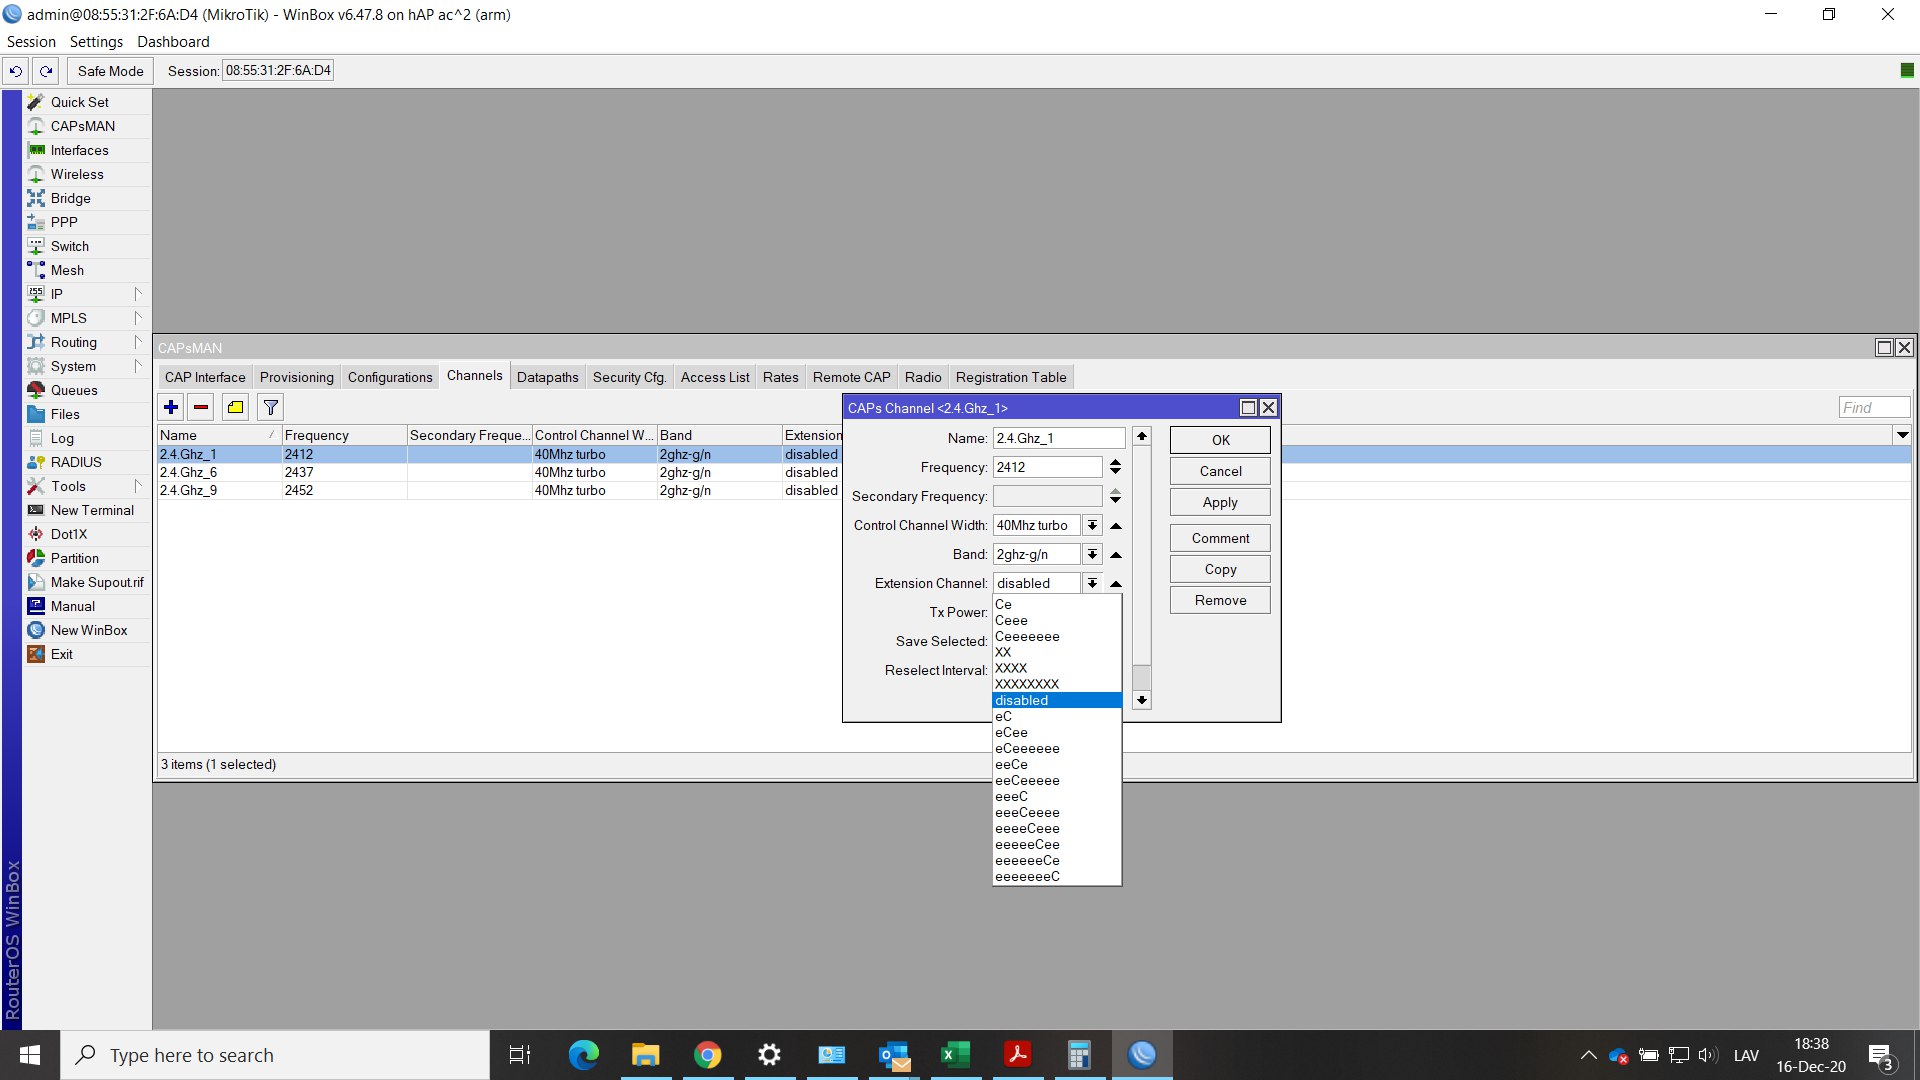The width and height of the screenshot is (1920, 1080).
Task: Switch to Provisioning tab
Action: [296, 377]
